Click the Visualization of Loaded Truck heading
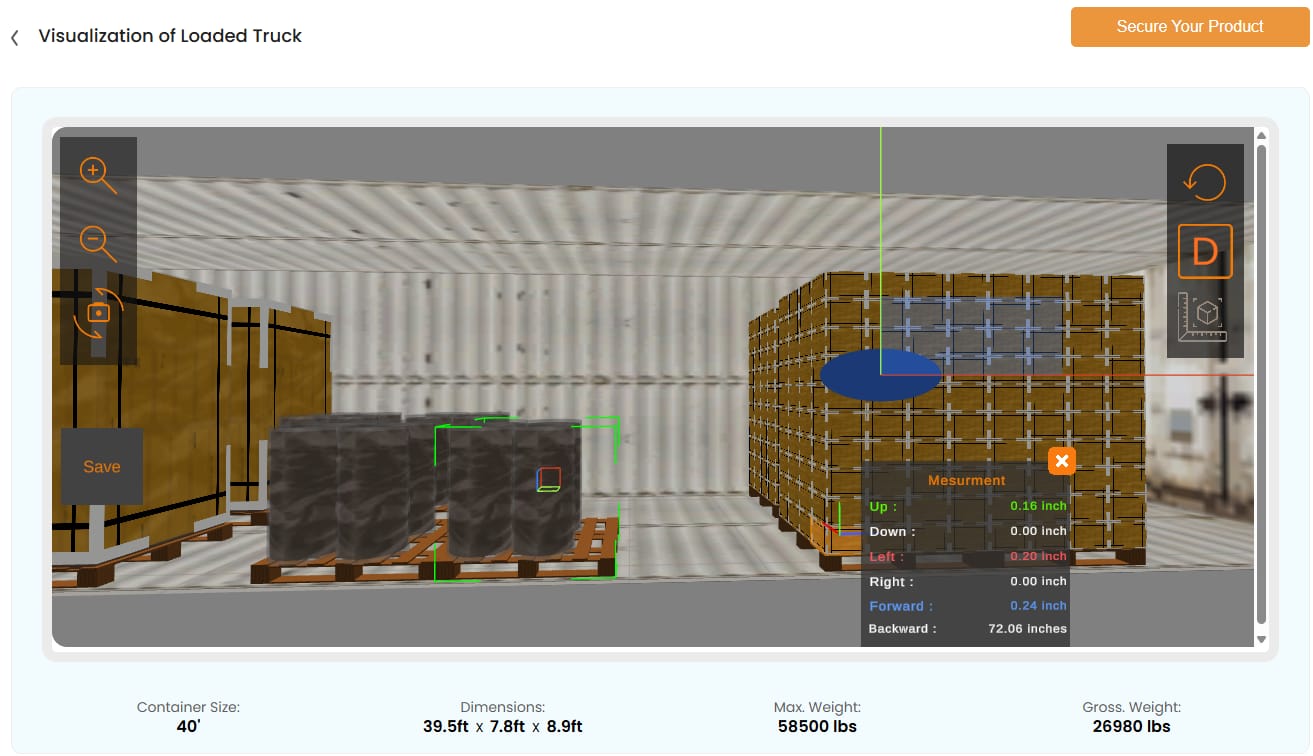Image resolution: width=1313 pixels, height=756 pixels. 170,36
